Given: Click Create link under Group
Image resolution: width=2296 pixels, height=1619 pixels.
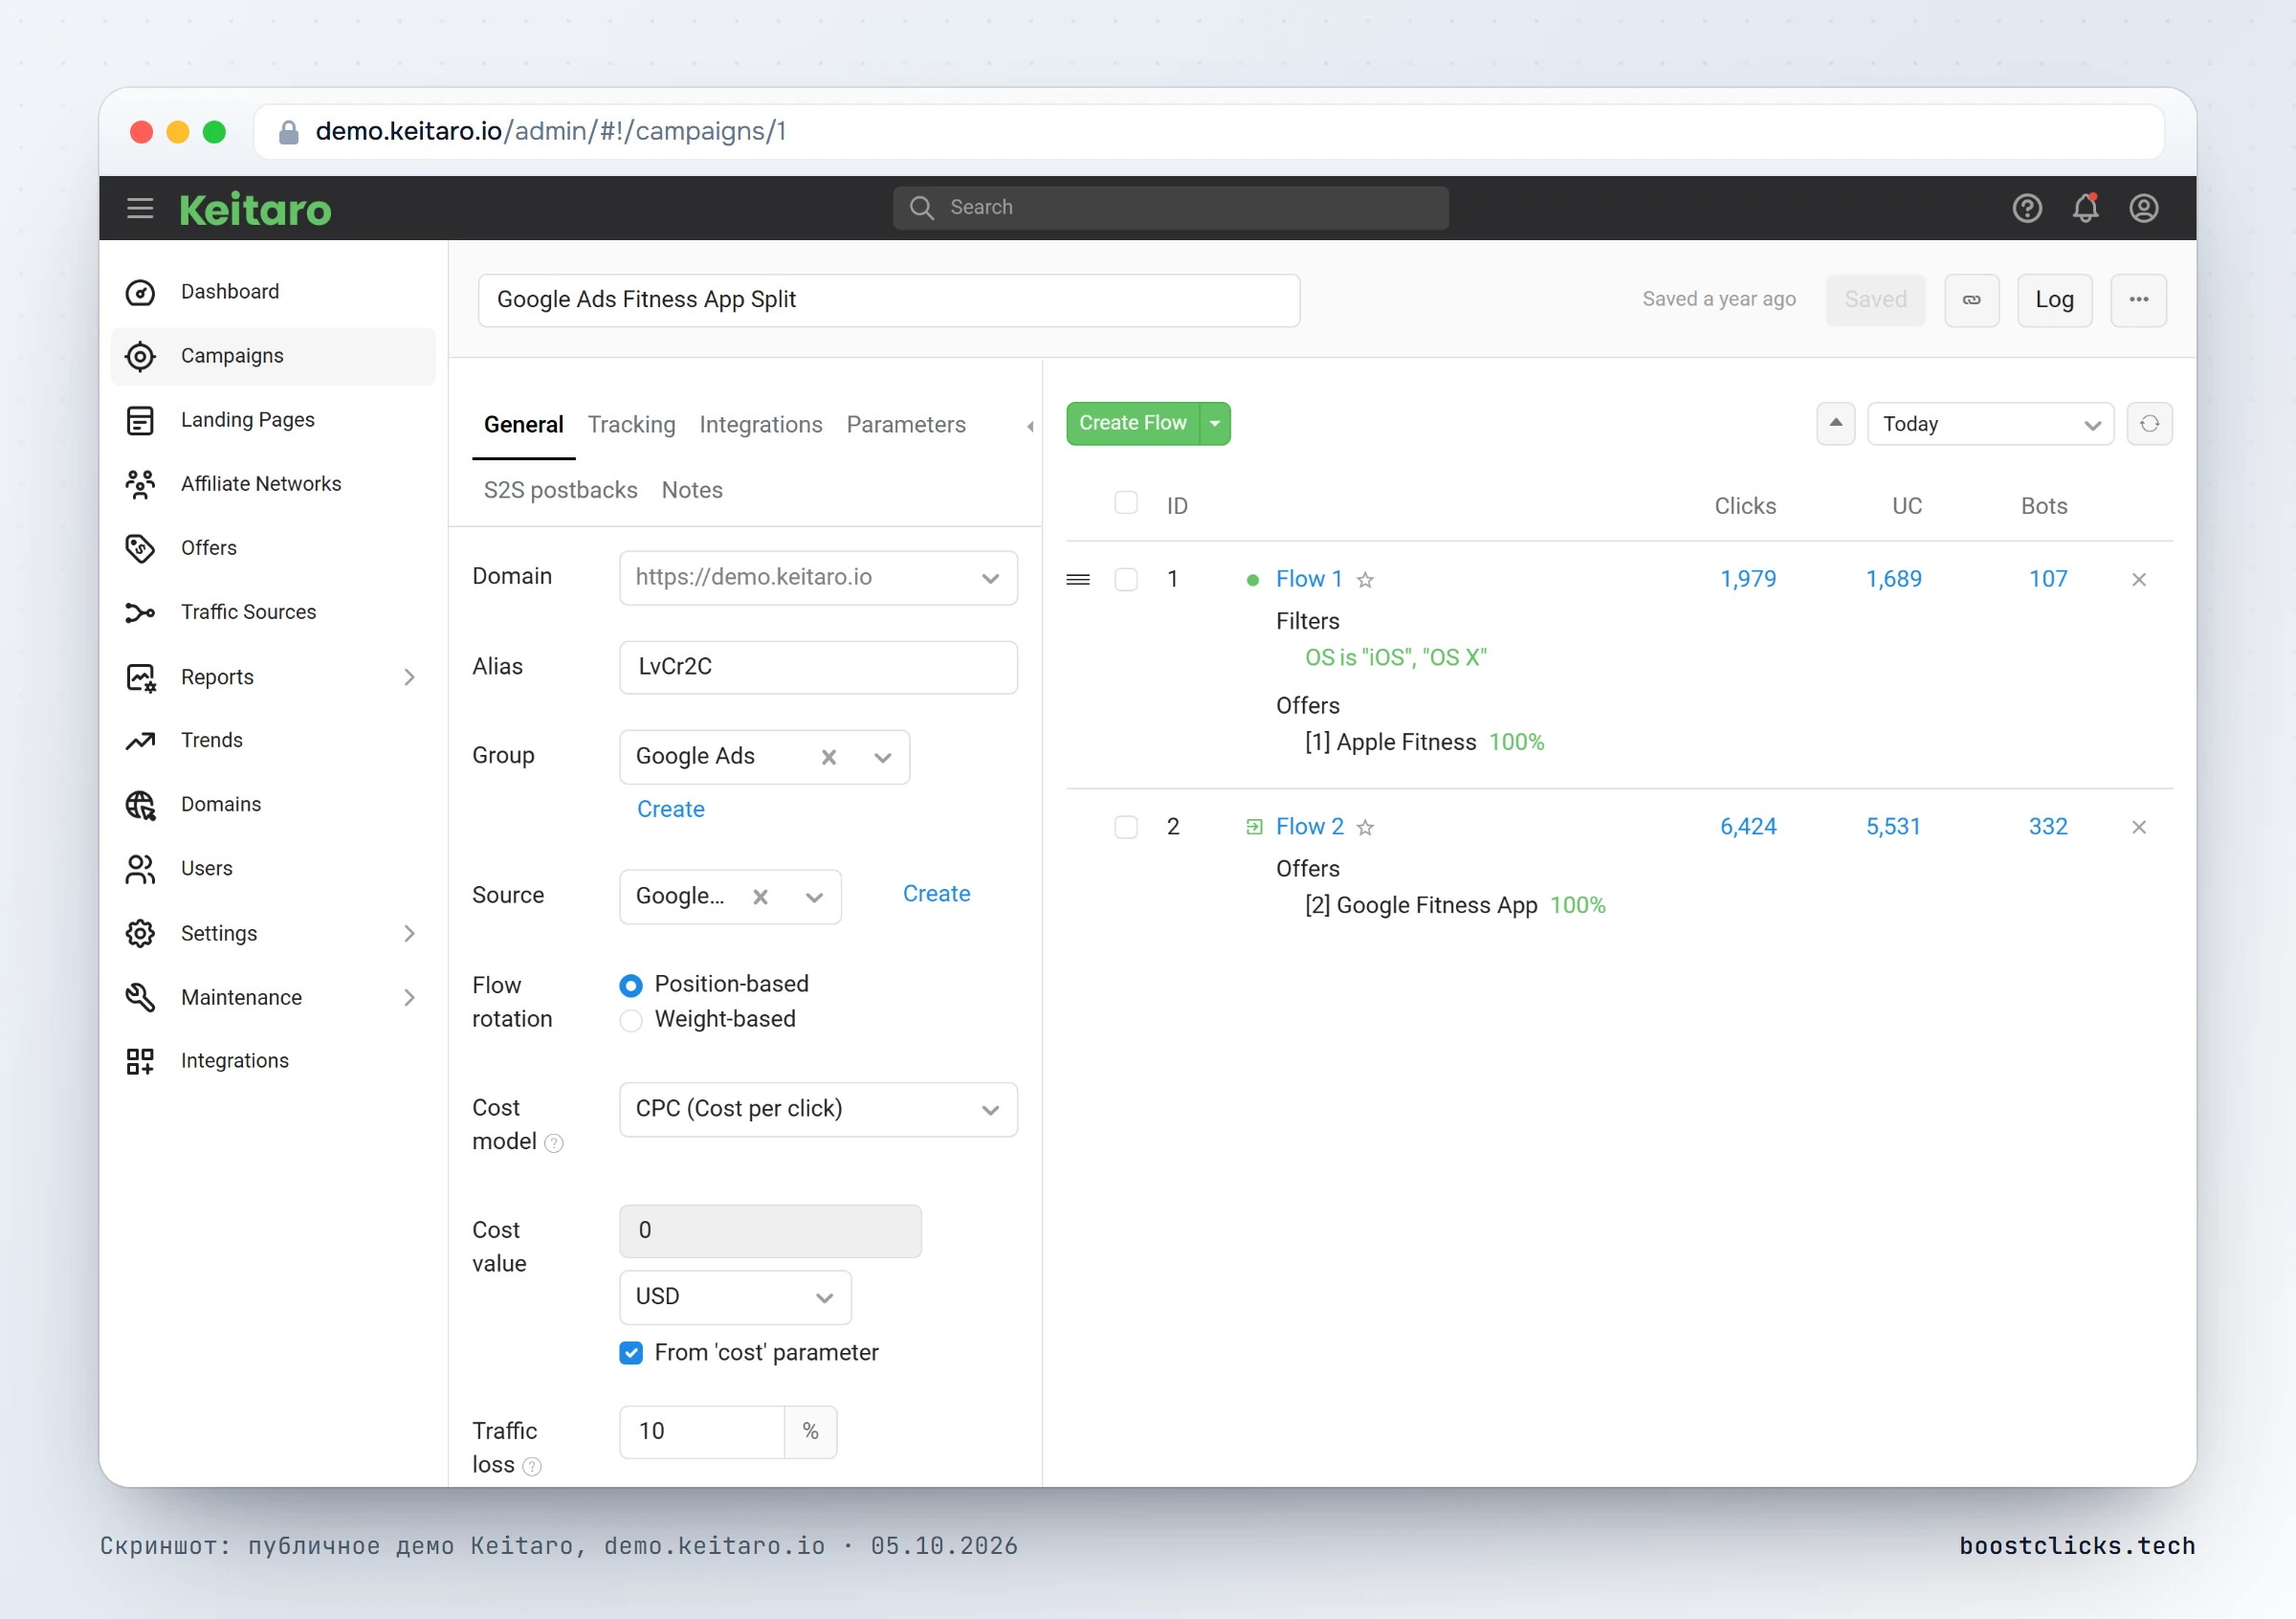Looking at the screenshot, I should pyautogui.click(x=670, y=809).
